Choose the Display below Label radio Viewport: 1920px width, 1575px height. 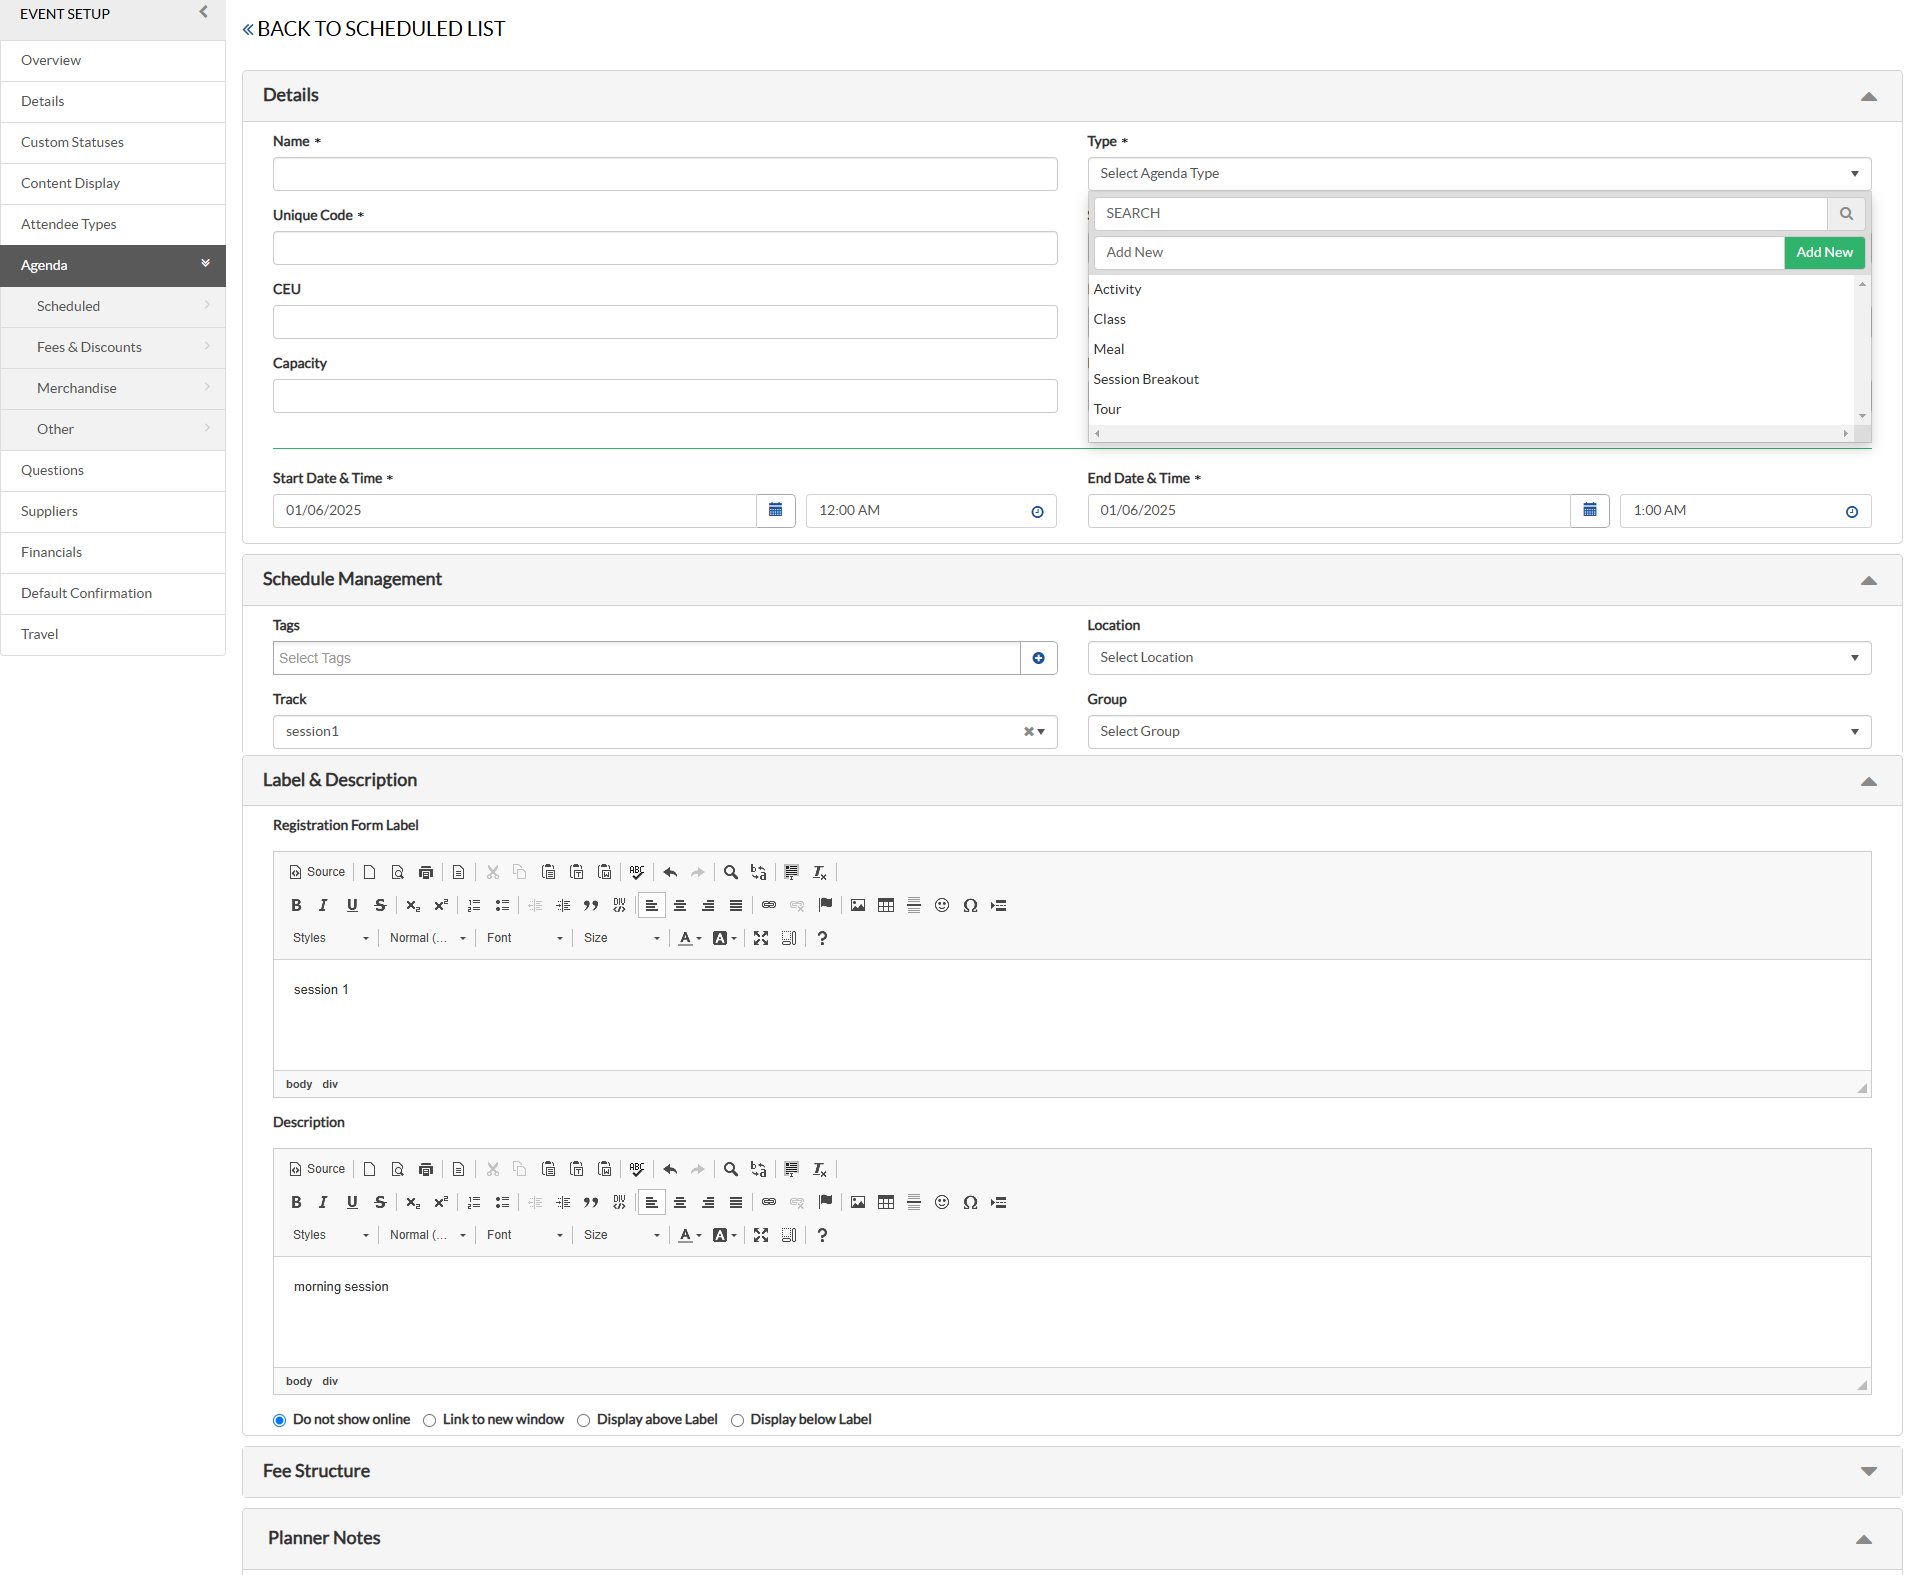738,1421
